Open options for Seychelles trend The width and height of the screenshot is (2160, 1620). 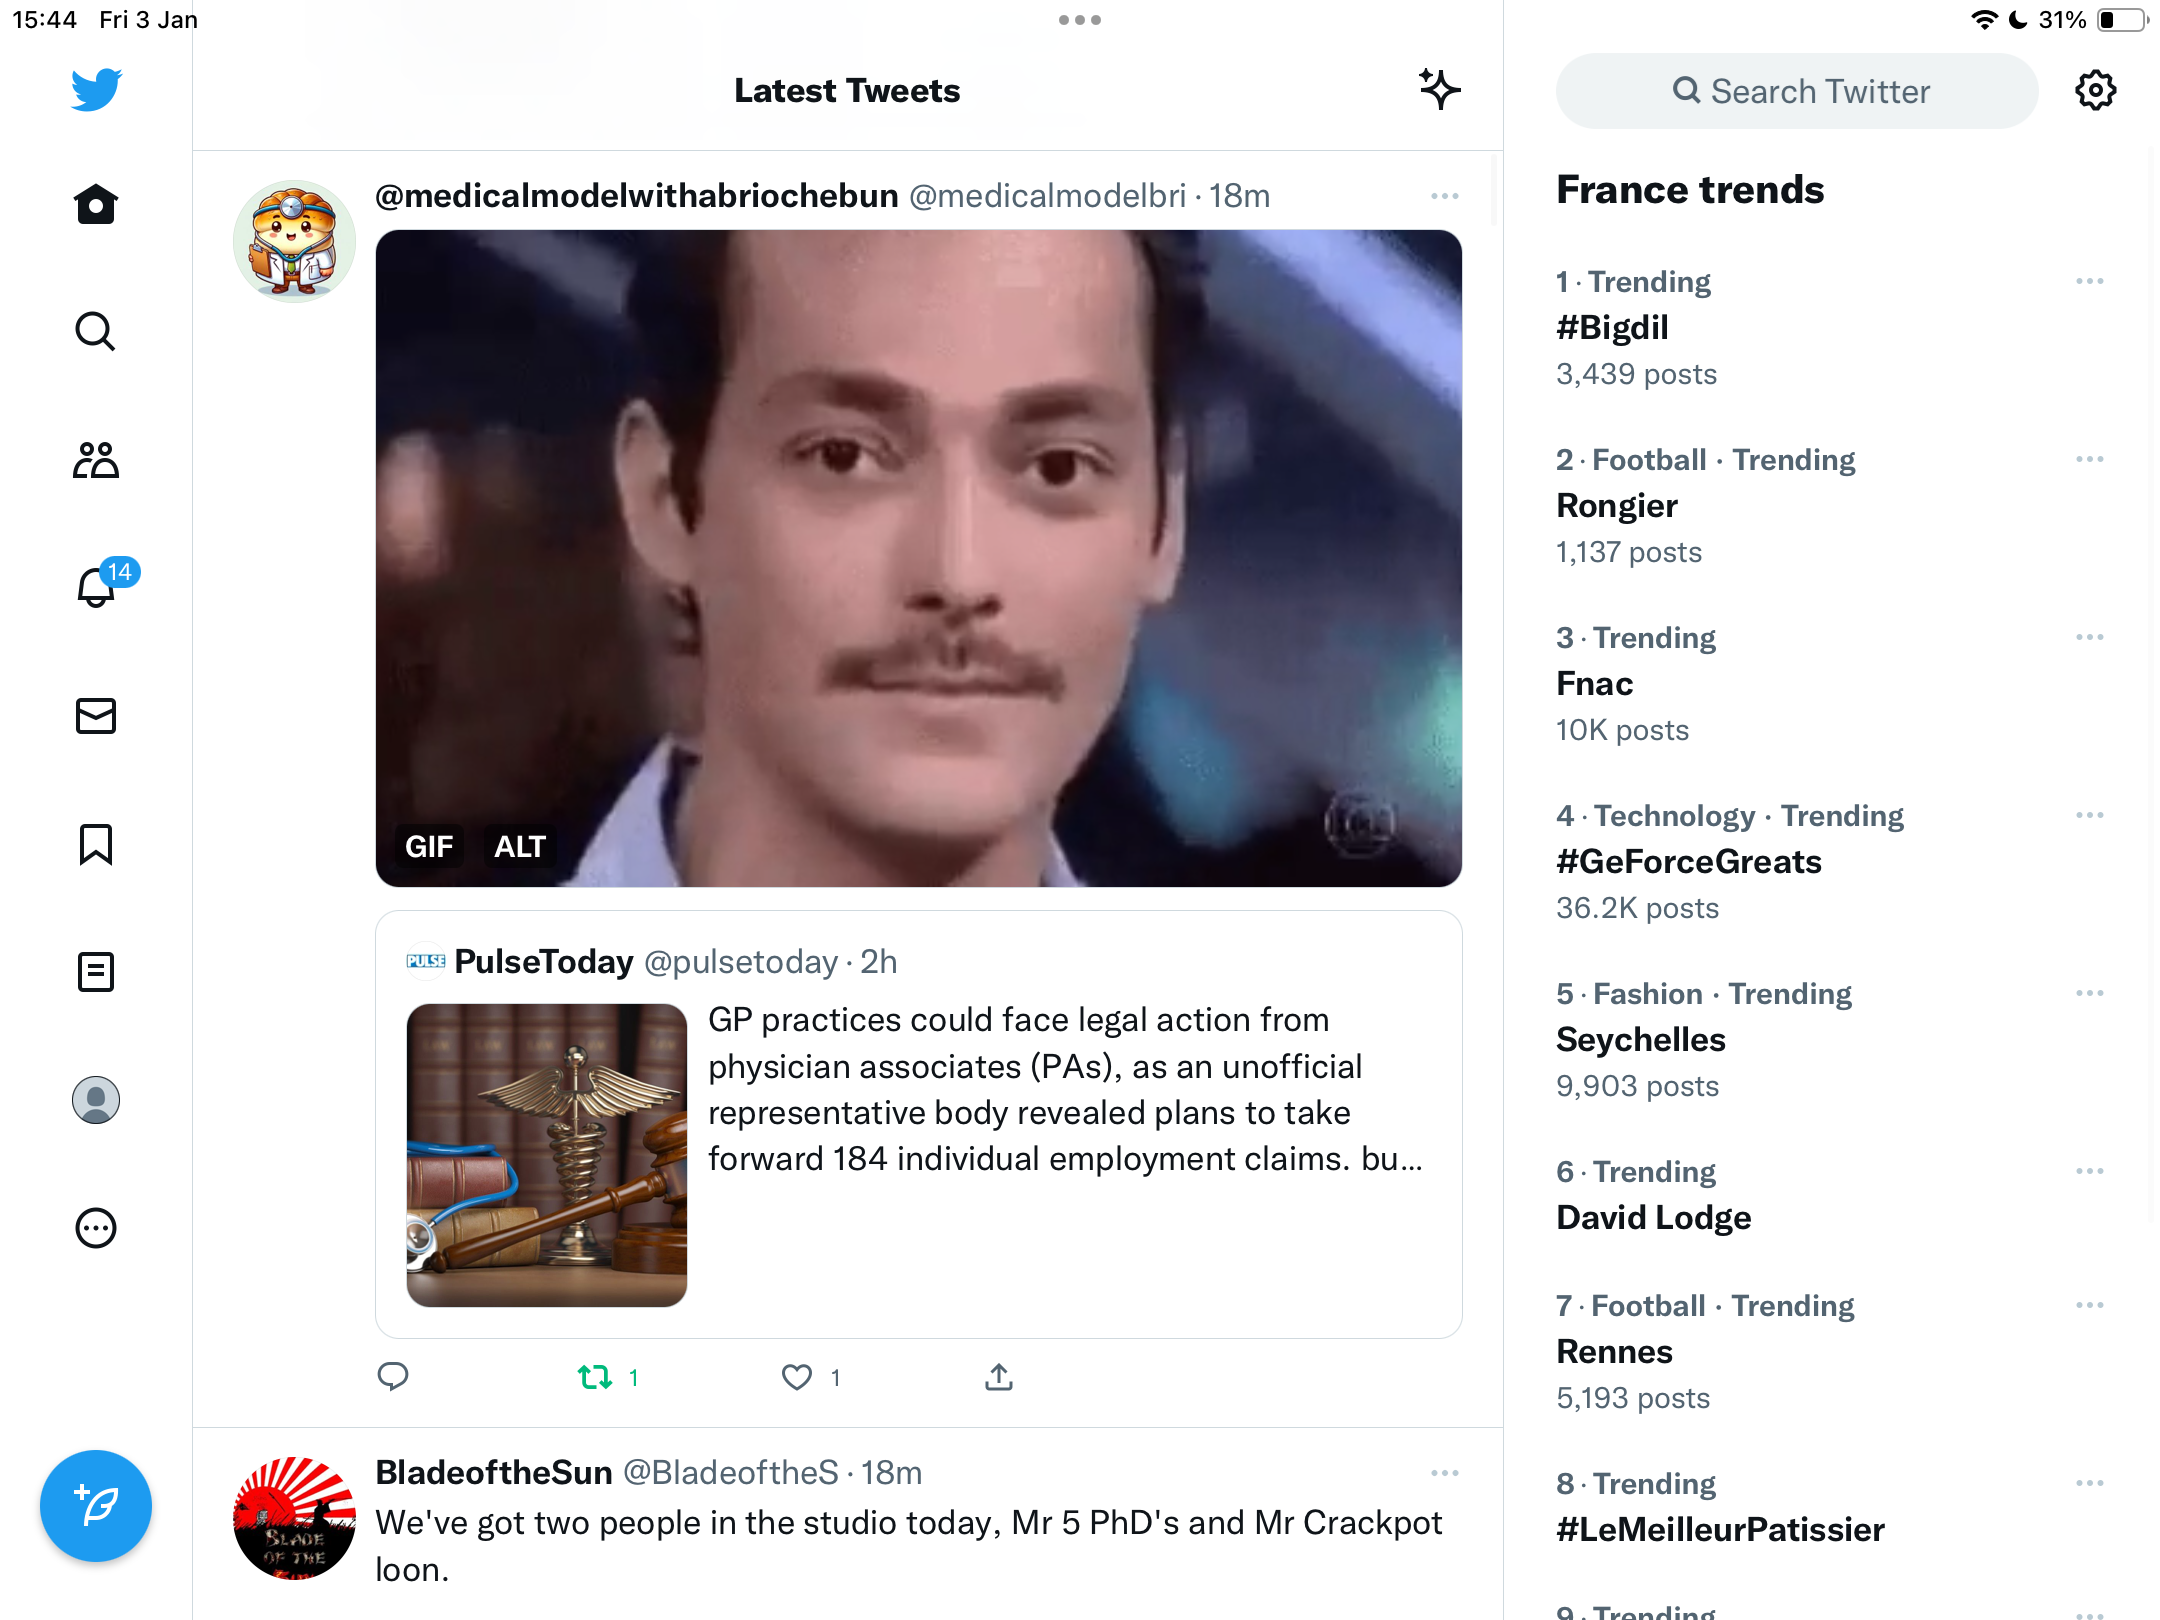[x=2090, y=994]
